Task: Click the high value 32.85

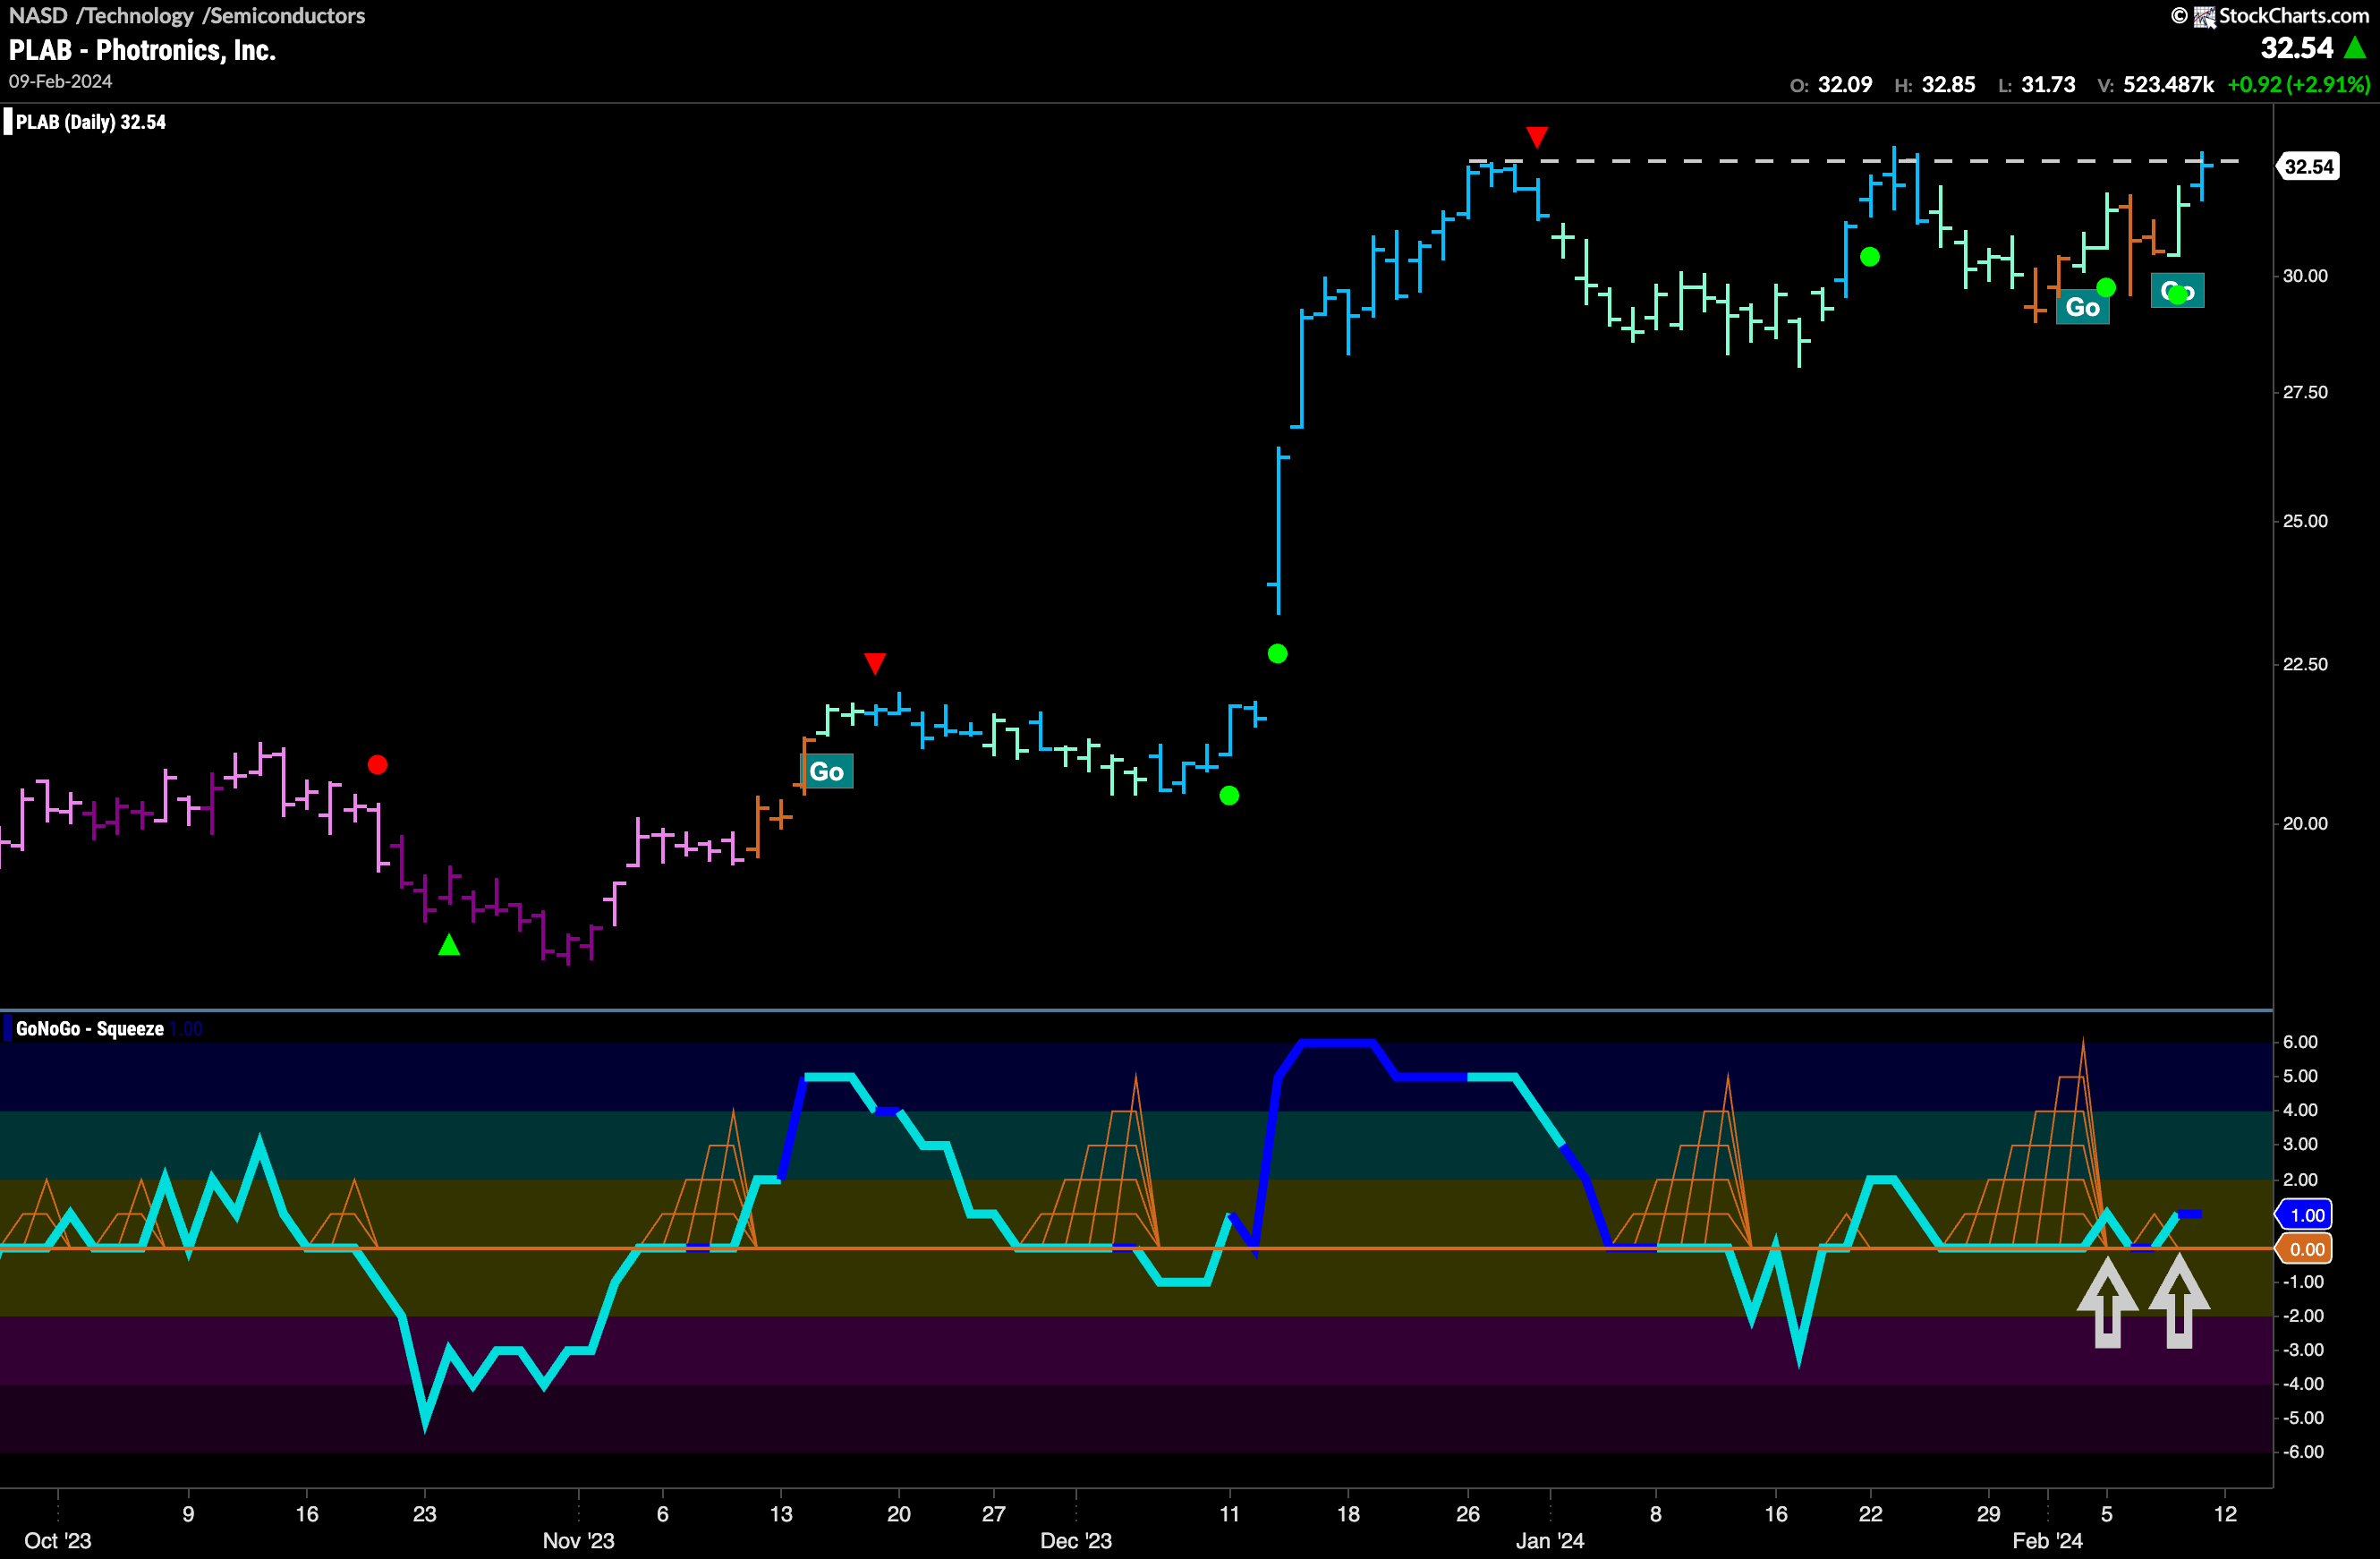Action: point(1948,85)
